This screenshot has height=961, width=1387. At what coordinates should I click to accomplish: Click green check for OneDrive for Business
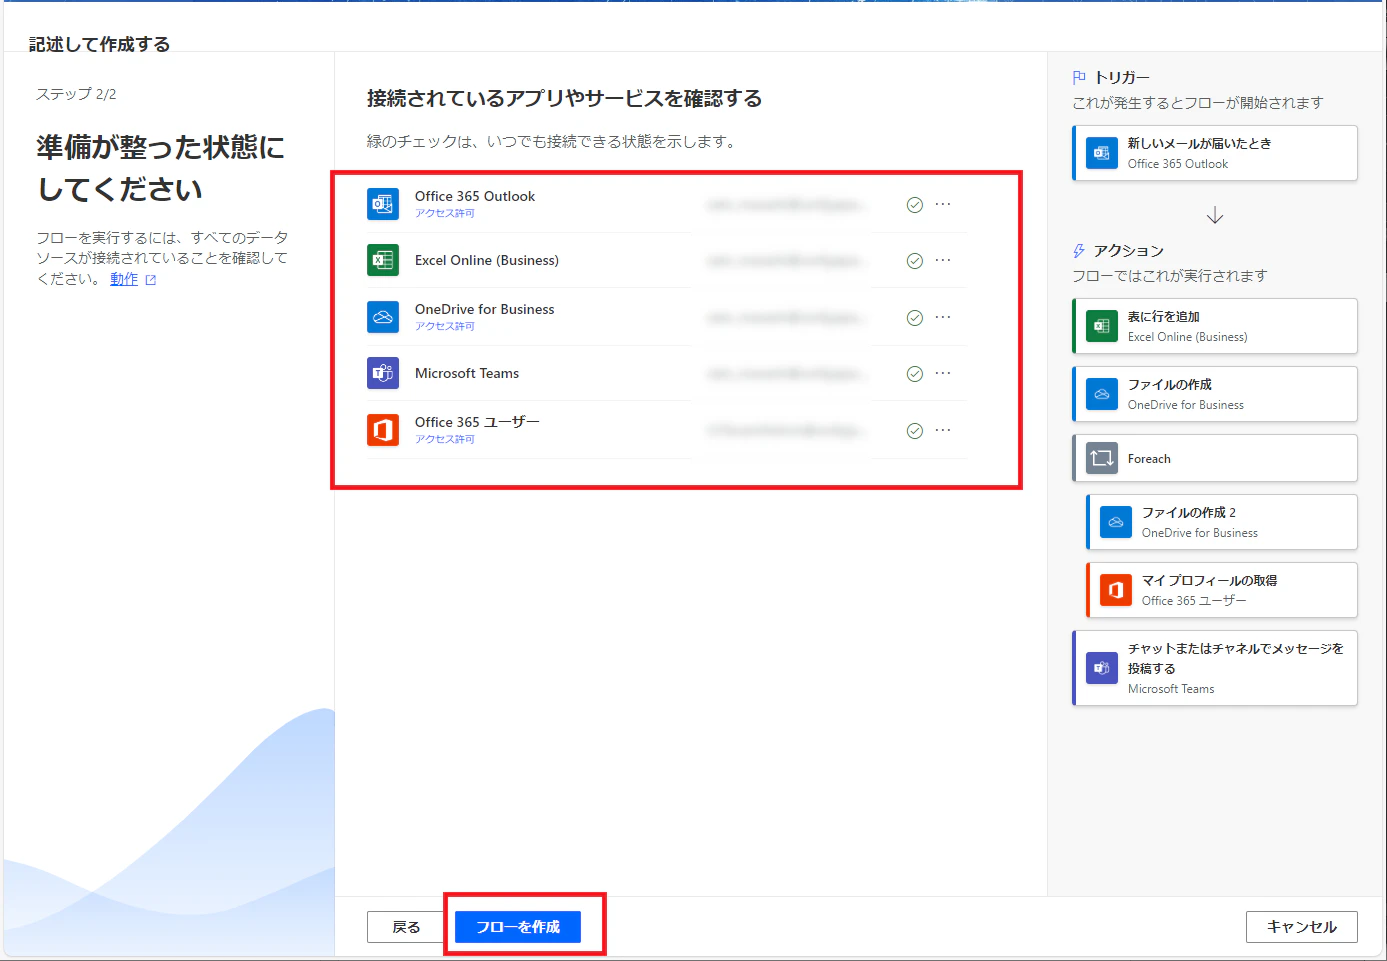tap(914, 318)
